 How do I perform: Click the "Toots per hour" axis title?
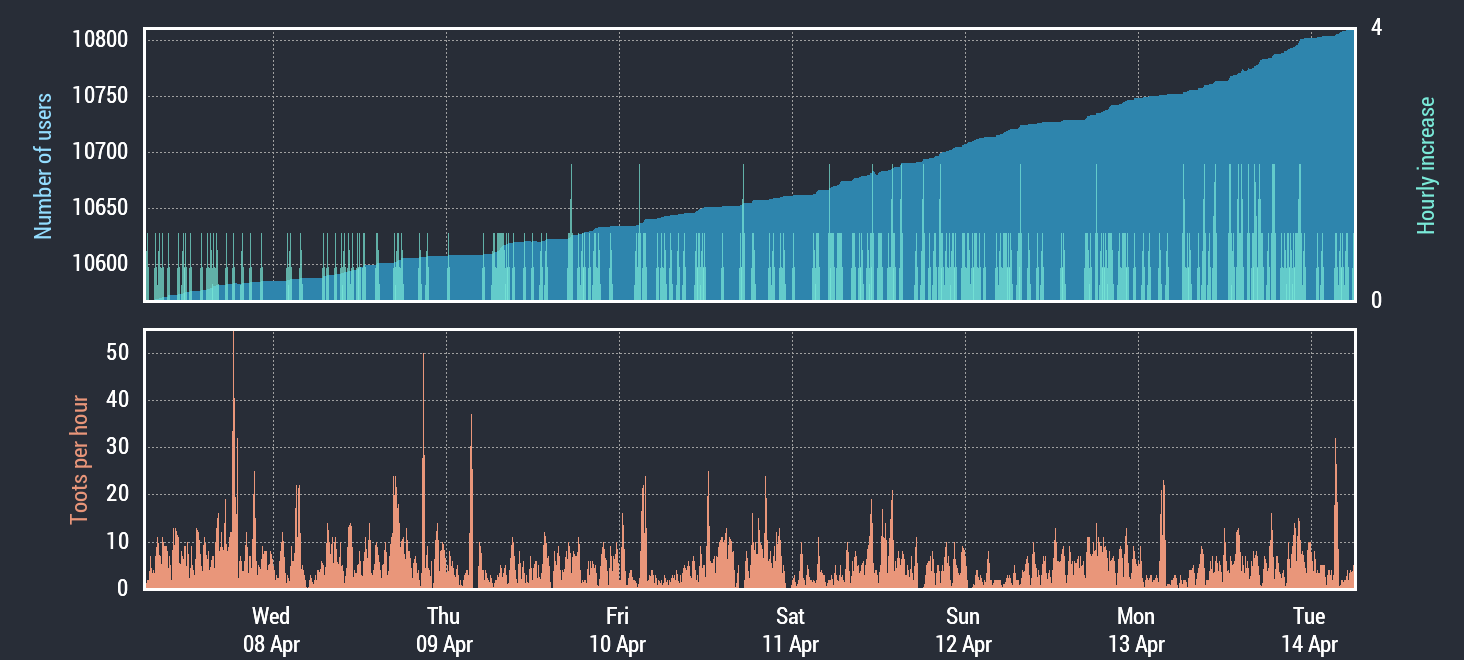pyautogui.click(x=79, y=460)
